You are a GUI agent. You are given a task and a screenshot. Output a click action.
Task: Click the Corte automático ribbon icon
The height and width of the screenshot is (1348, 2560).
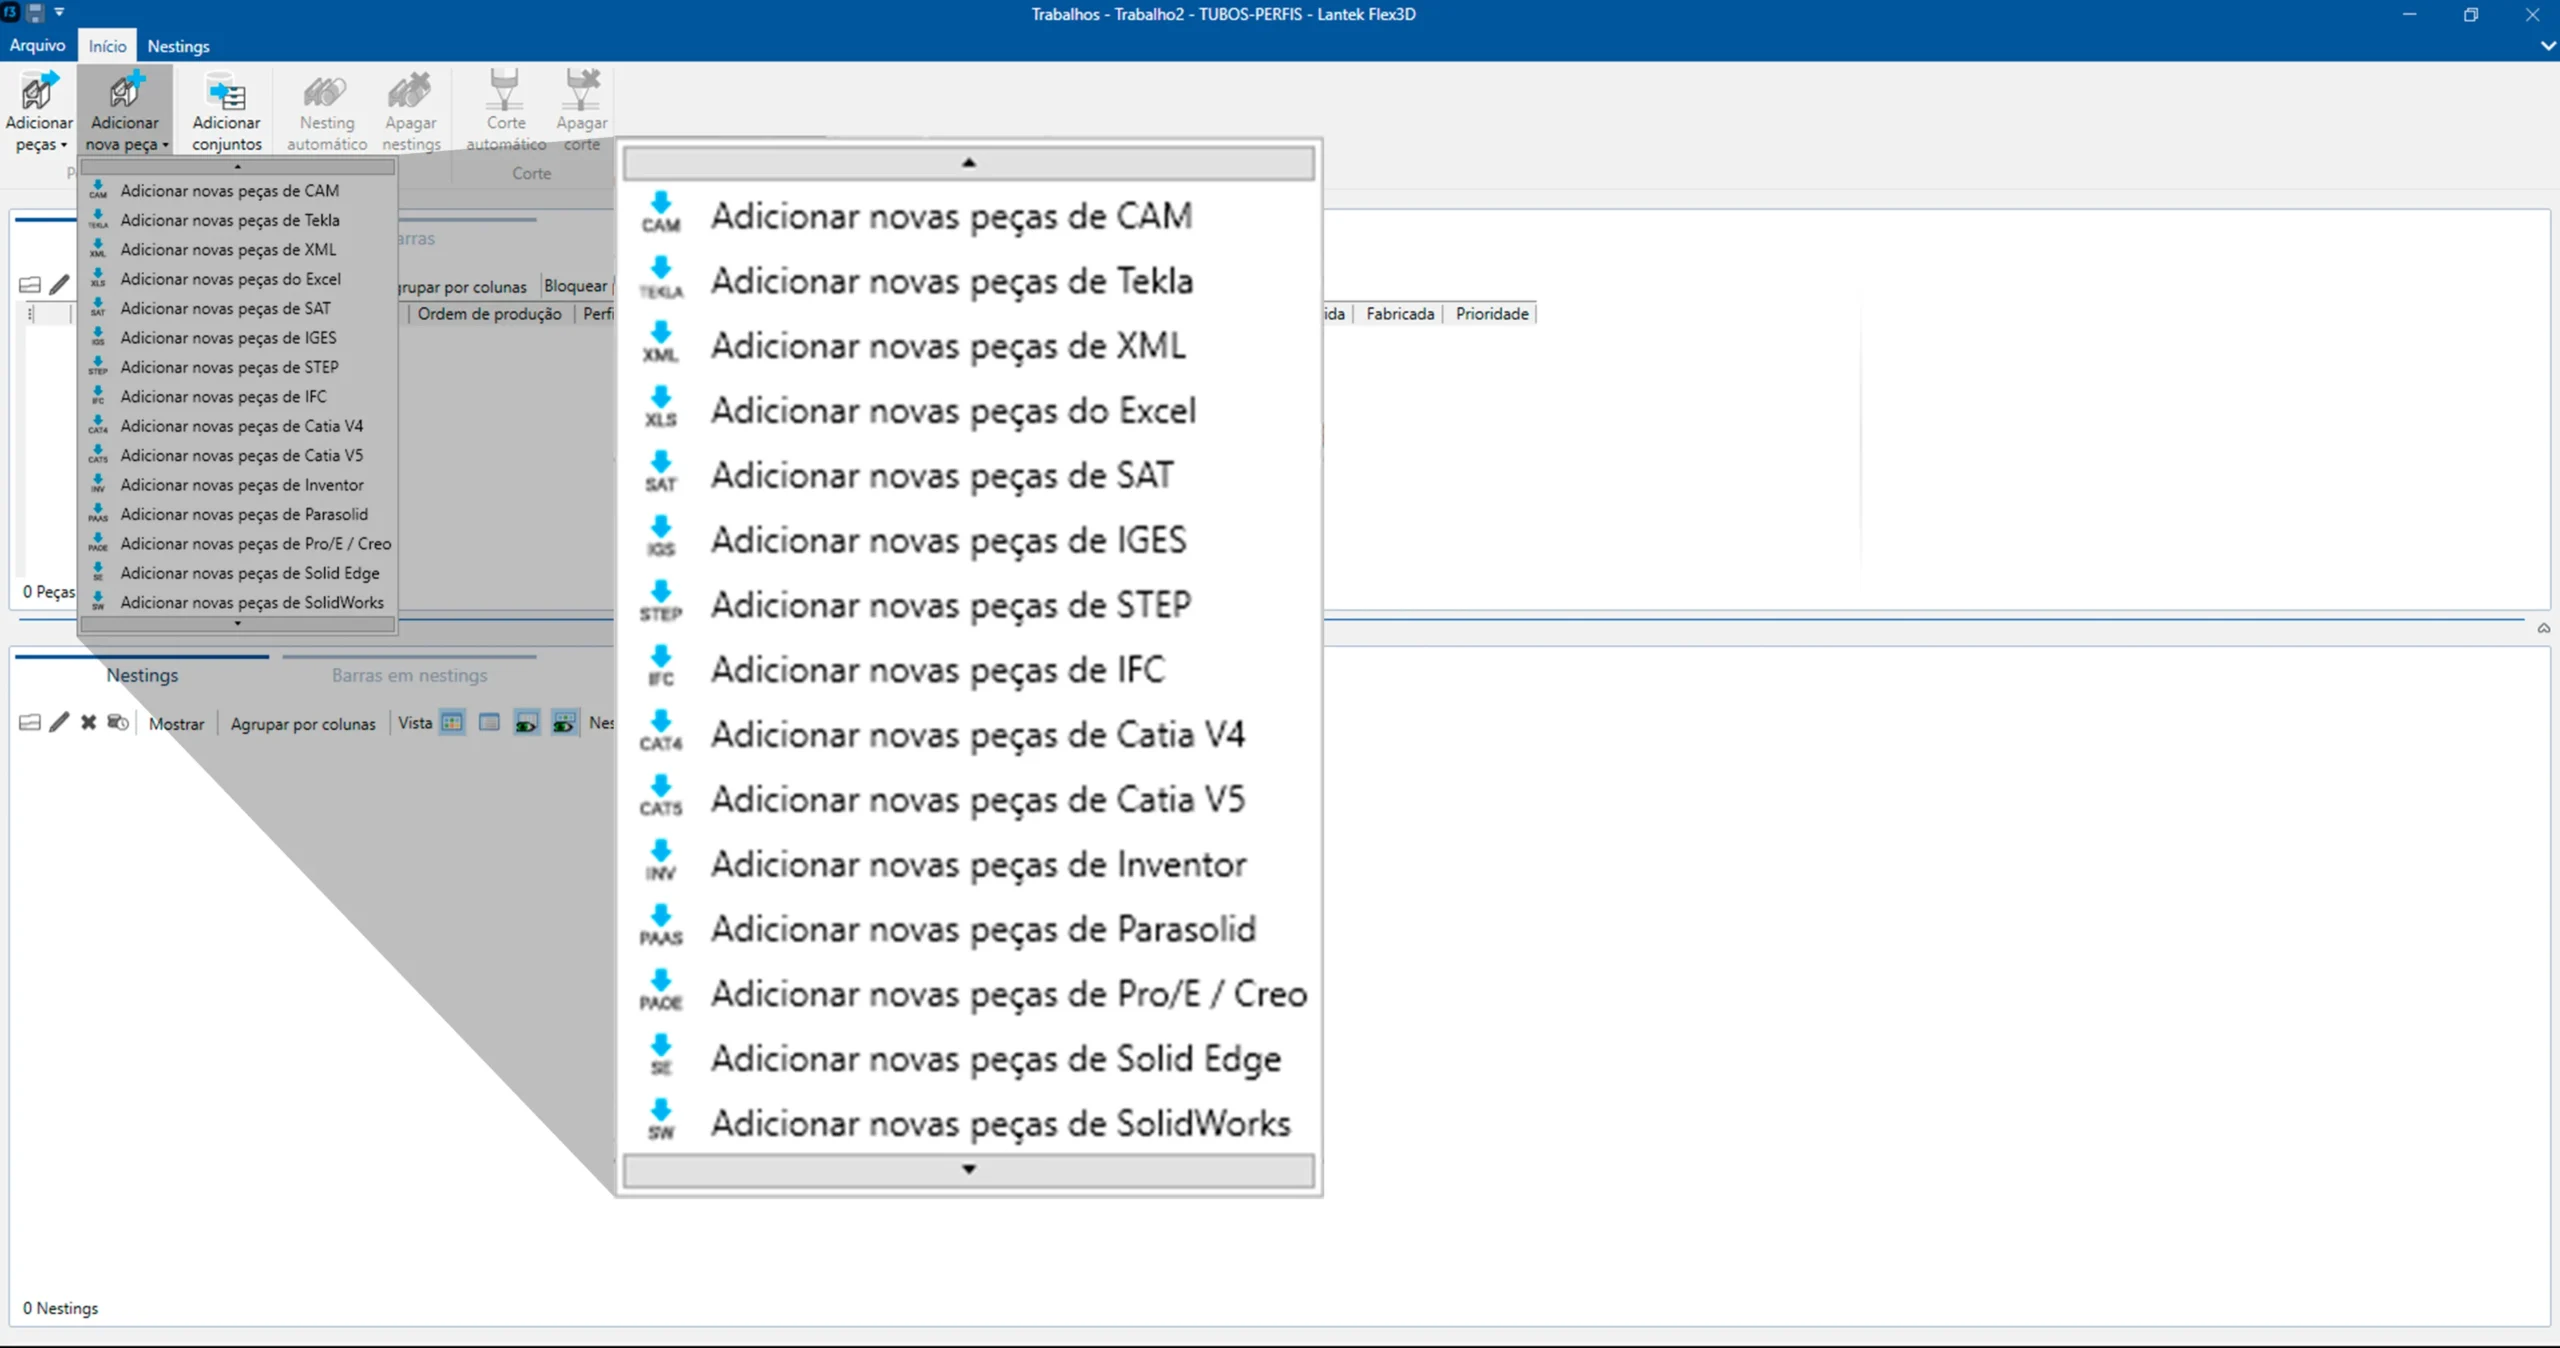505,92
